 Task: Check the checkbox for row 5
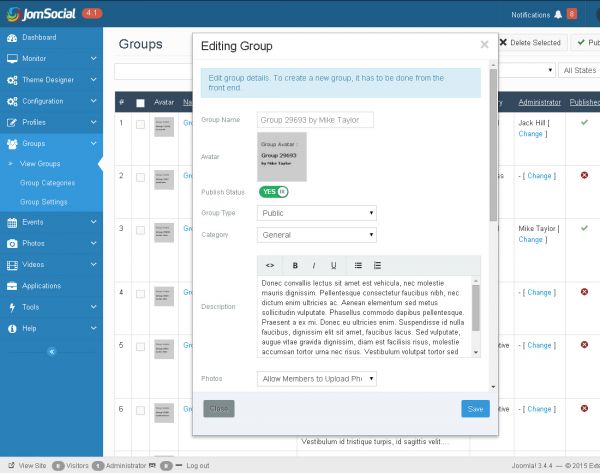point(140,347)
